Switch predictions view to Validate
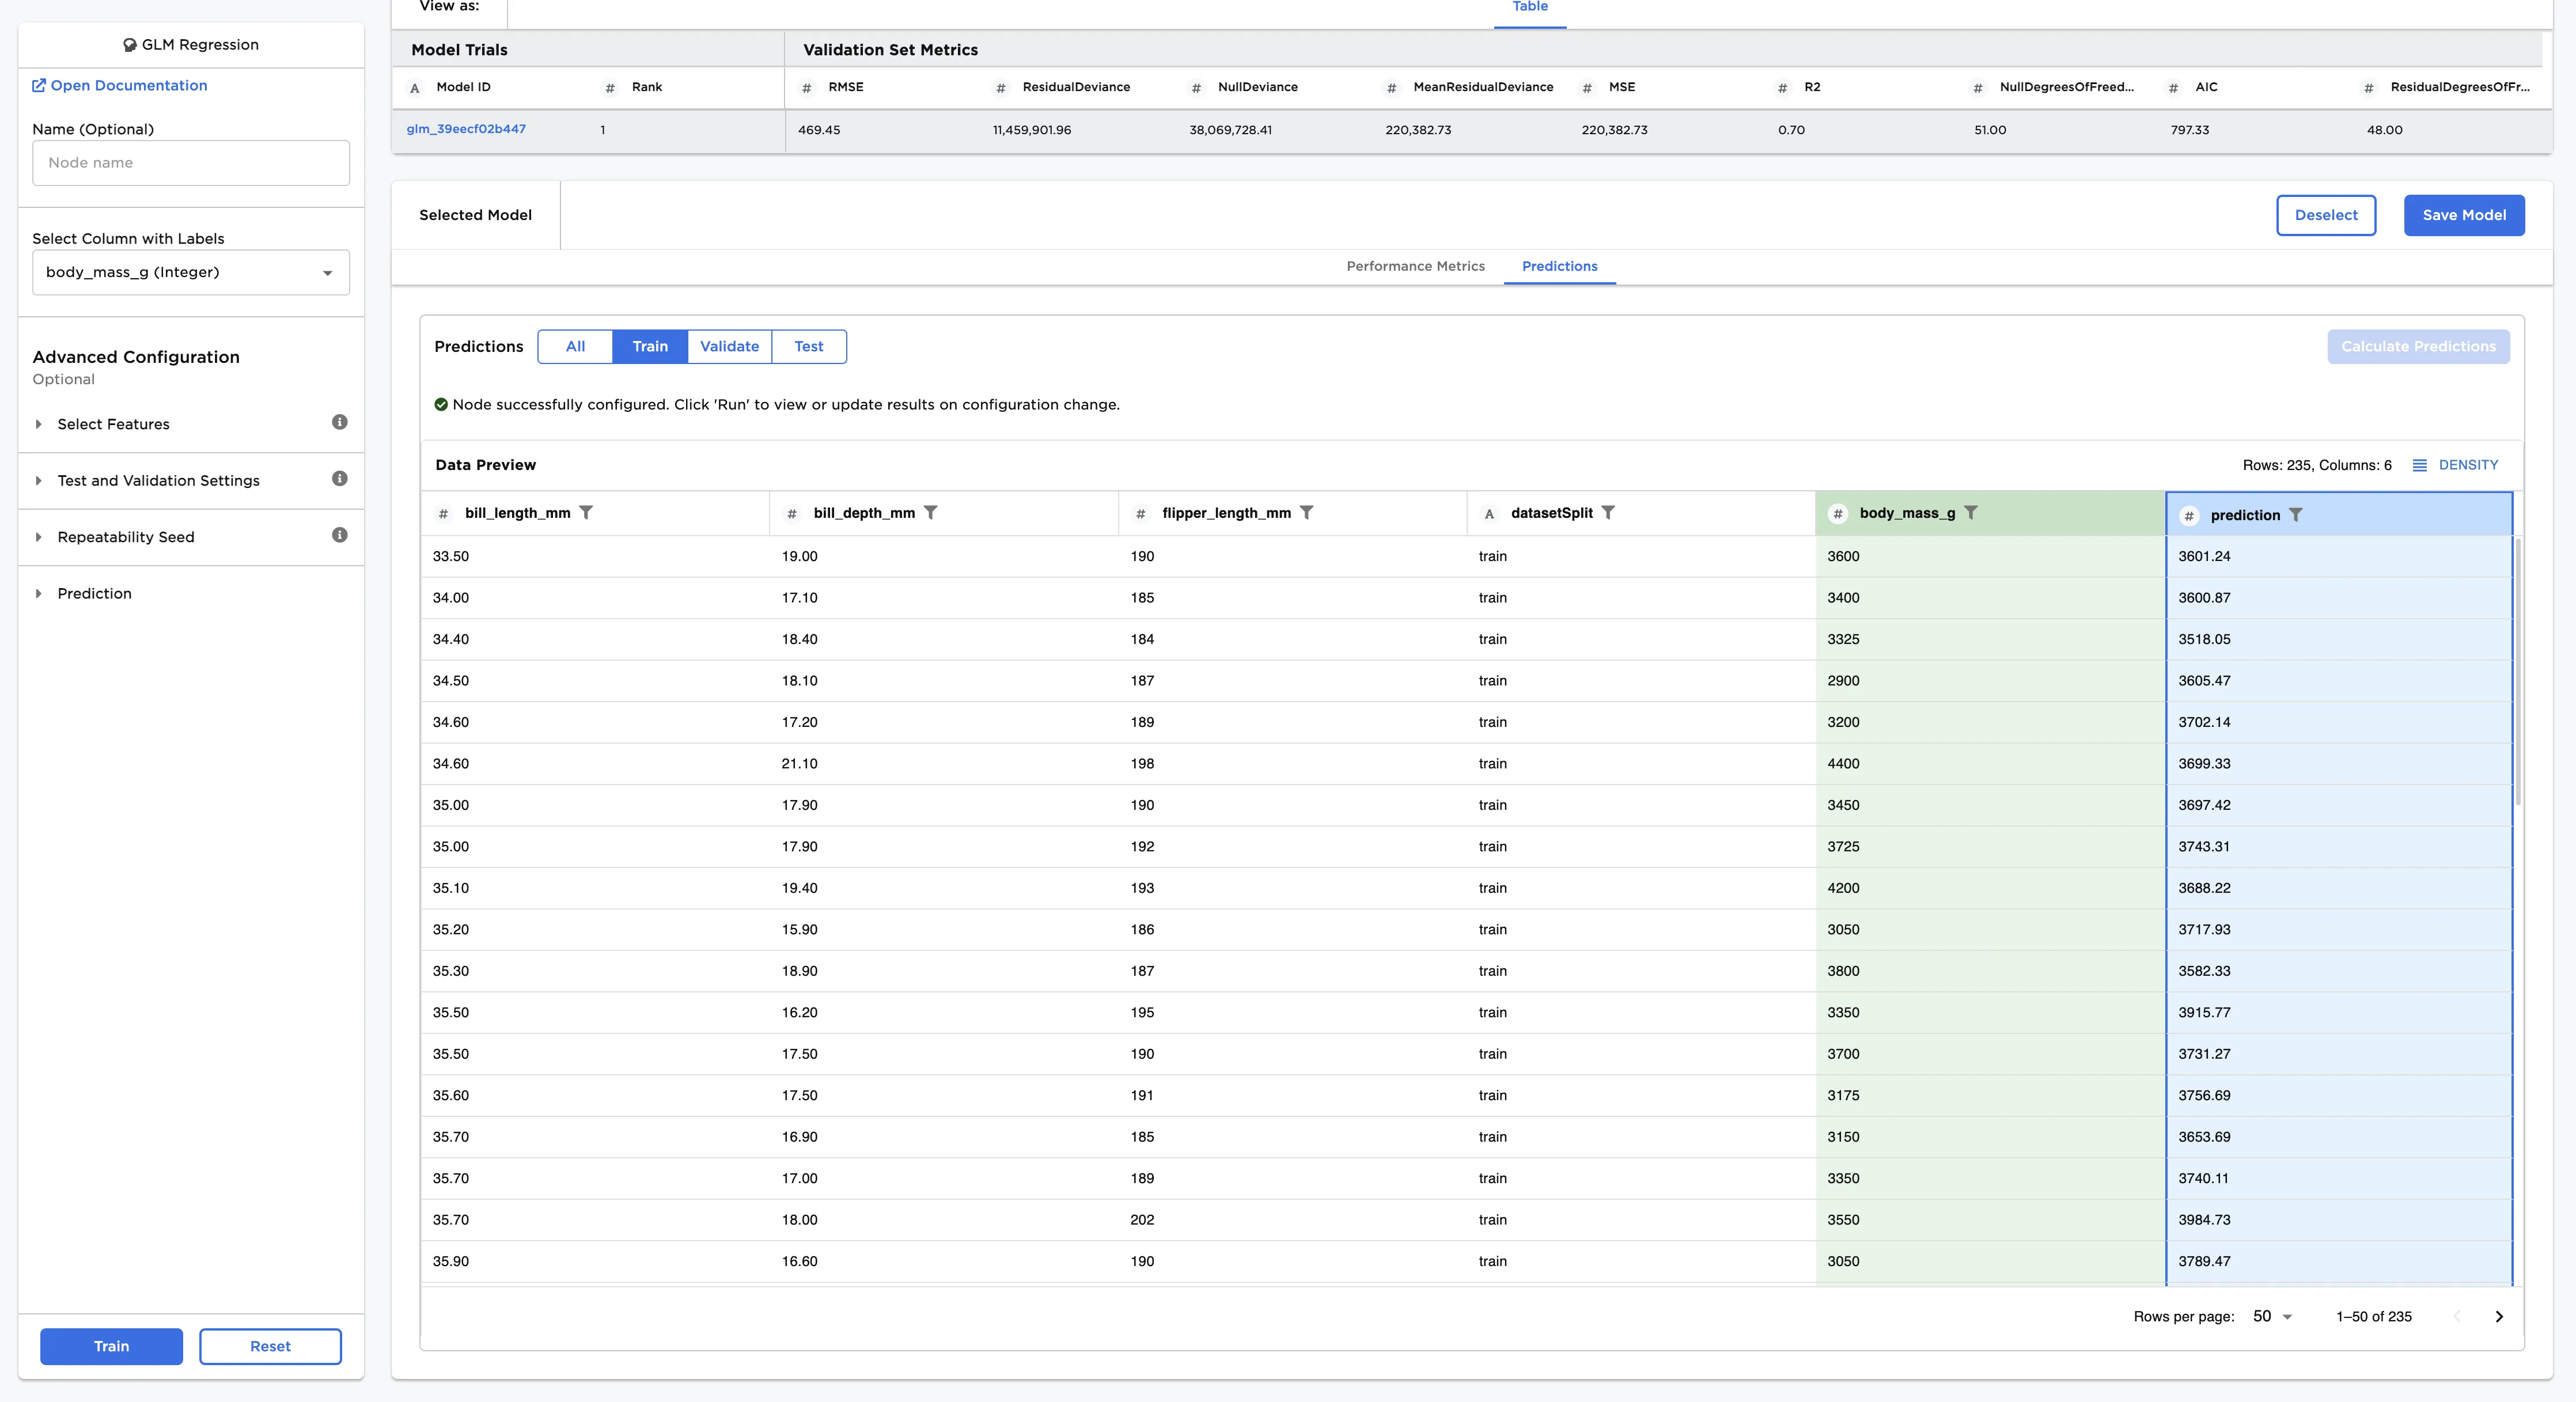 pos(729,346)
